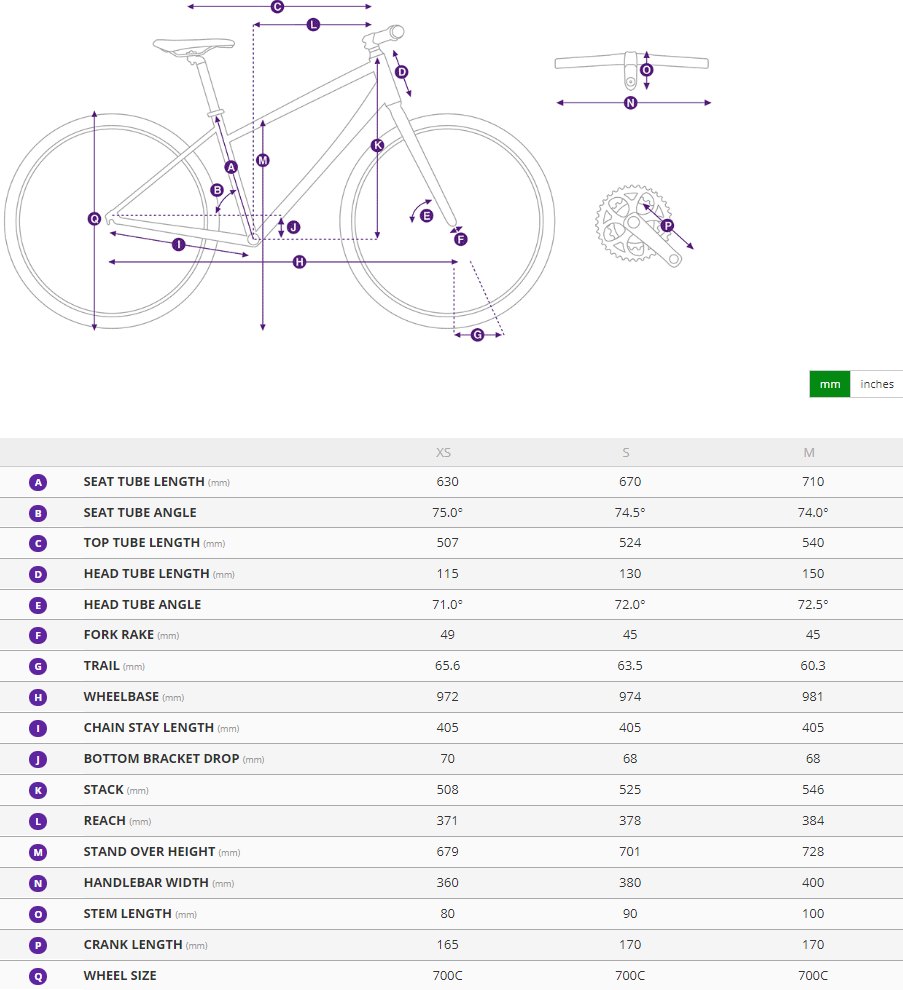Select the M size column header
Screen dimensions: 903x990
click(x=809, y=453)
